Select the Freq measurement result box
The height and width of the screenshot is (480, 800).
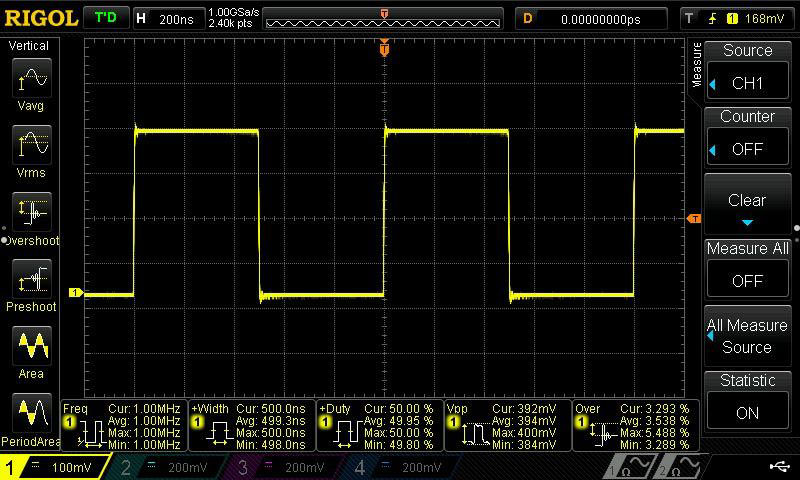(123, 426)
